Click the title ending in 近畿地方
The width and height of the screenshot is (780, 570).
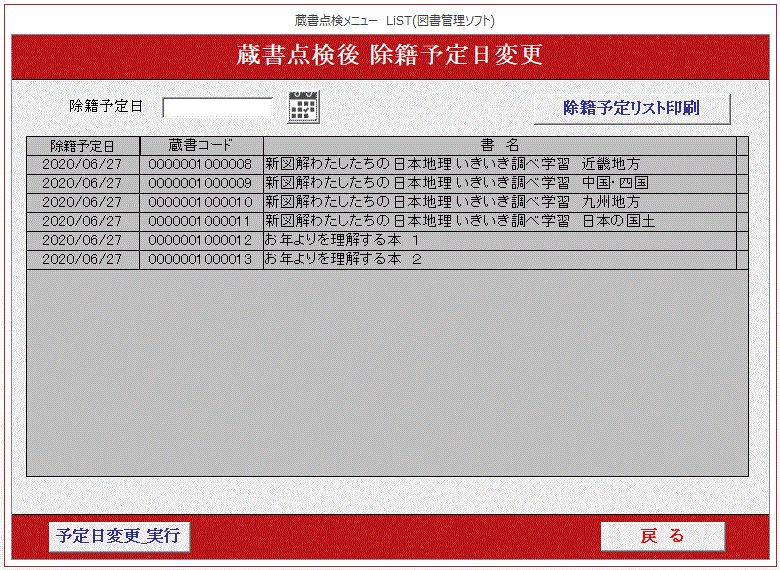tap(499, 165)
